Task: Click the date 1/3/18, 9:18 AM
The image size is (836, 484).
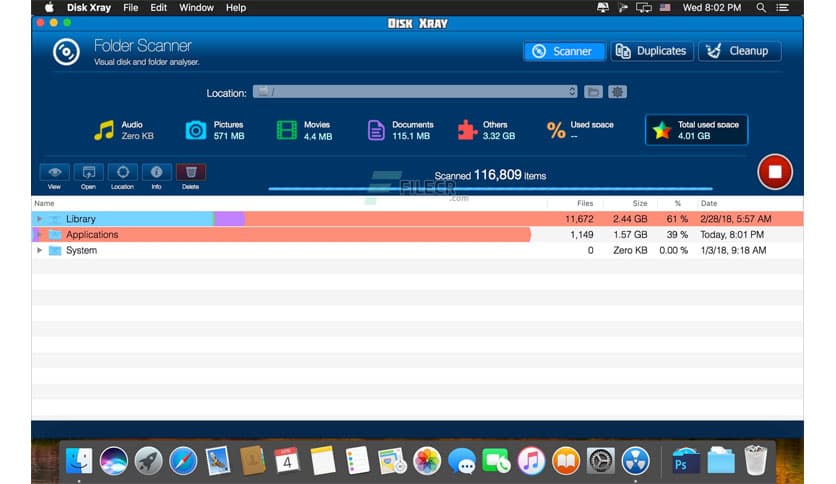Action: click(x=733, y=250)
